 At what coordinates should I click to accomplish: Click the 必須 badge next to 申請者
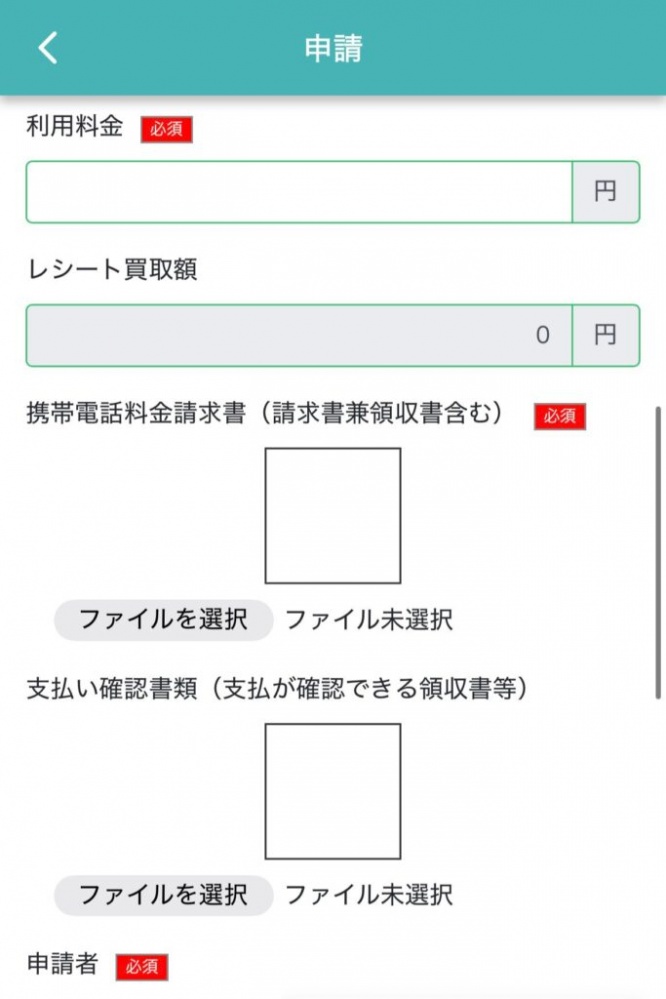tap(142, 967)
